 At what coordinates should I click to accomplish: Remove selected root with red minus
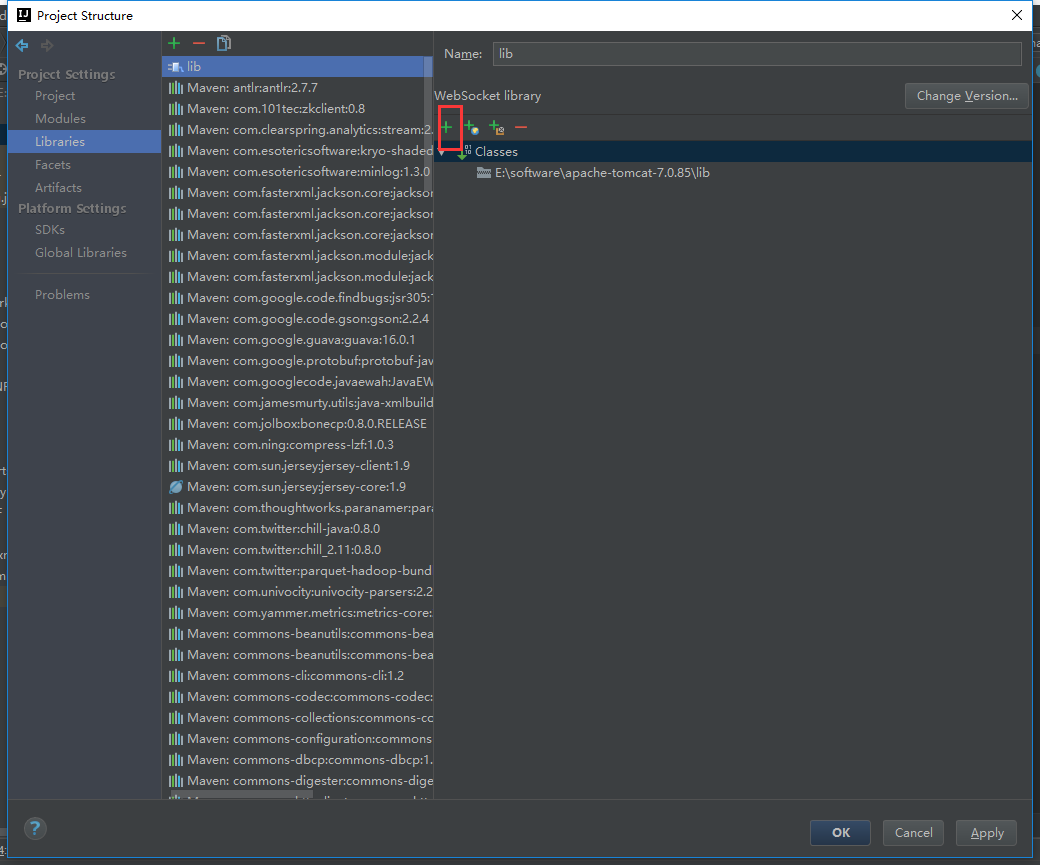[521, 127]
